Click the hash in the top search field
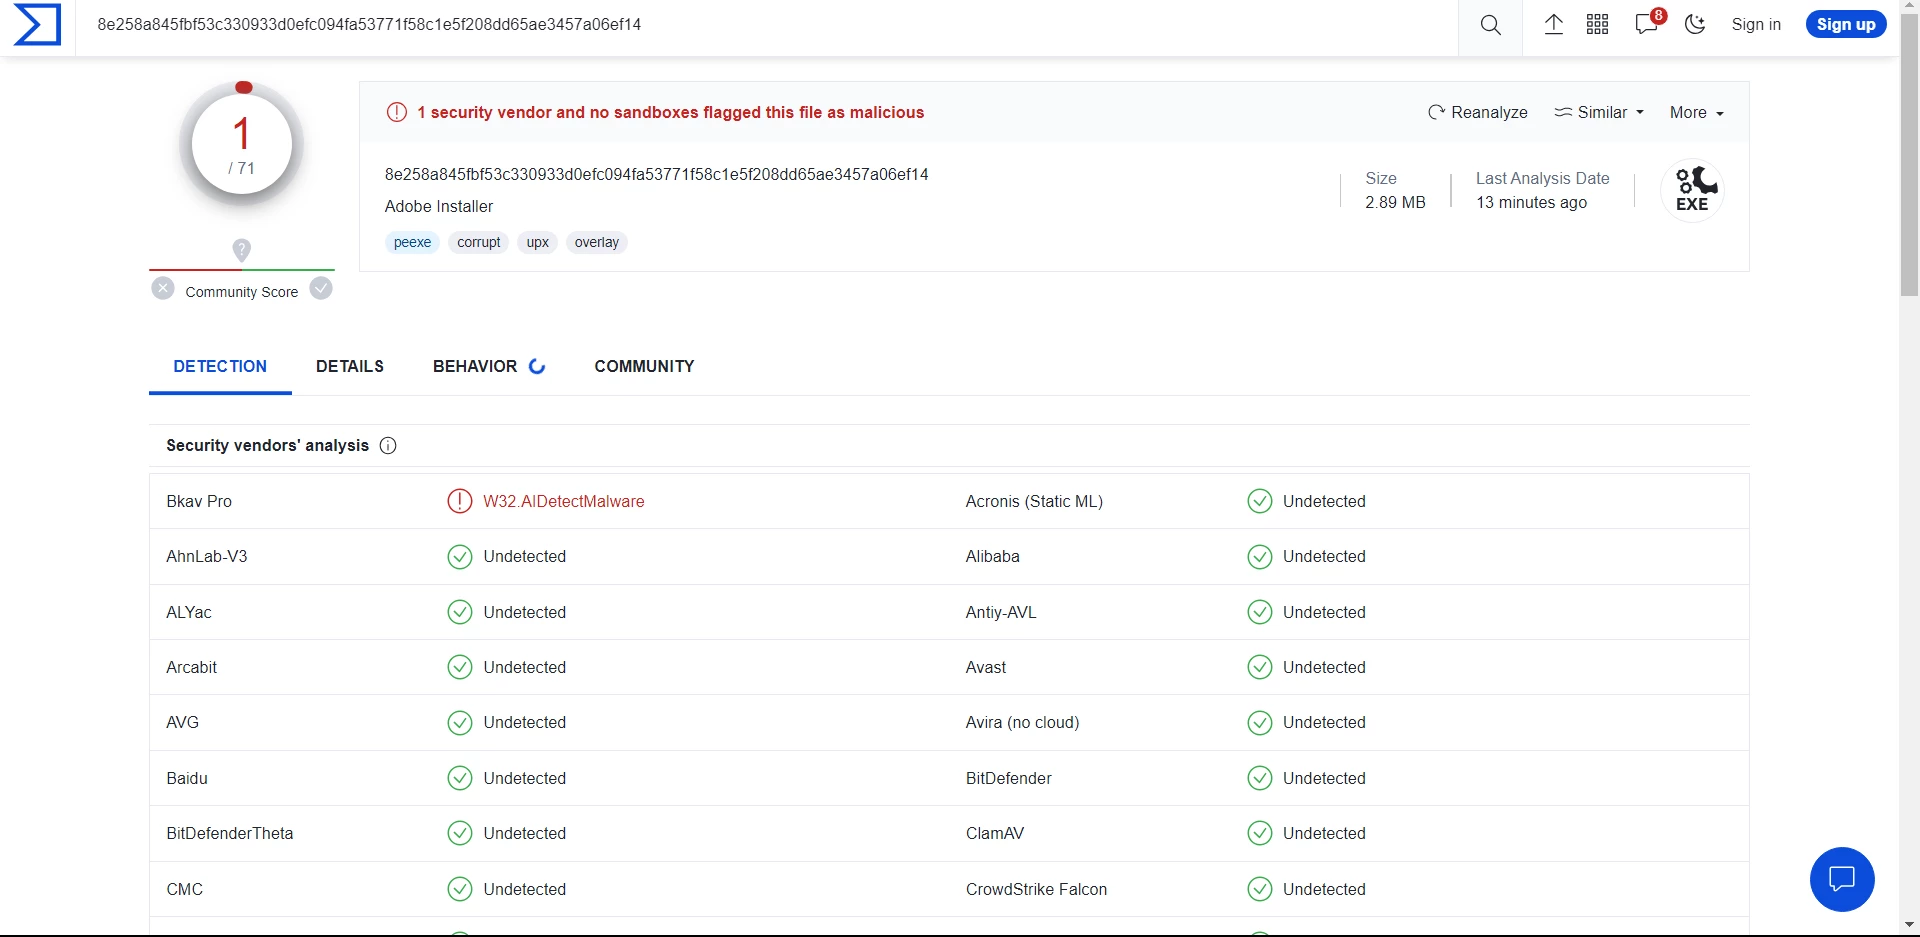This screenshot has width=1920, height=937. tap(369, 25)
